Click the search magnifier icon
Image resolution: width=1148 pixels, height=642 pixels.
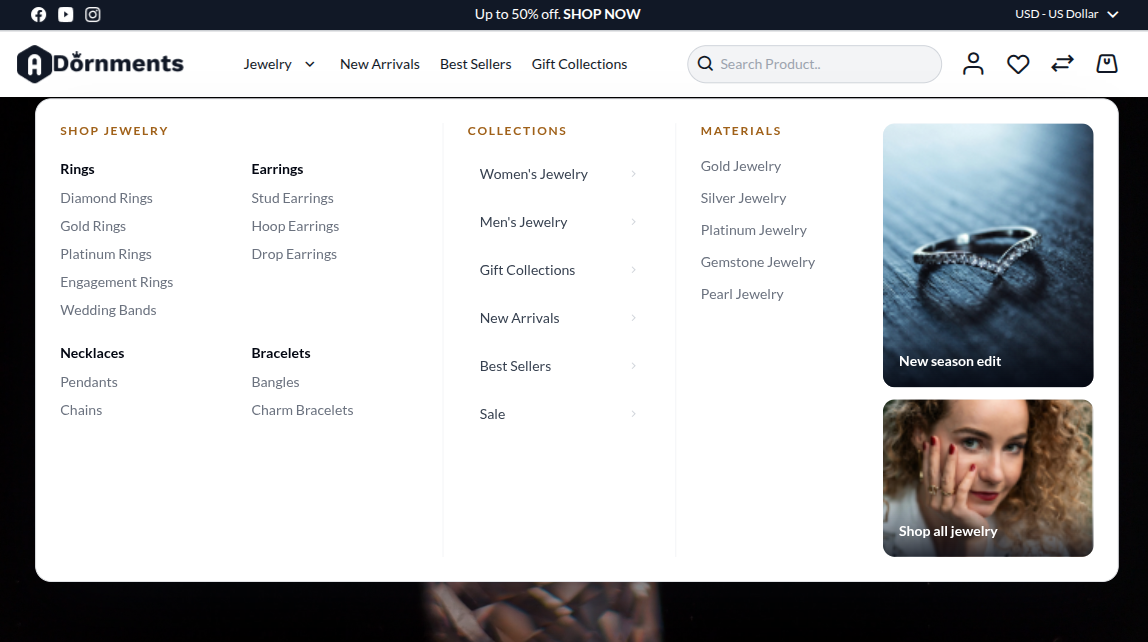705,64
